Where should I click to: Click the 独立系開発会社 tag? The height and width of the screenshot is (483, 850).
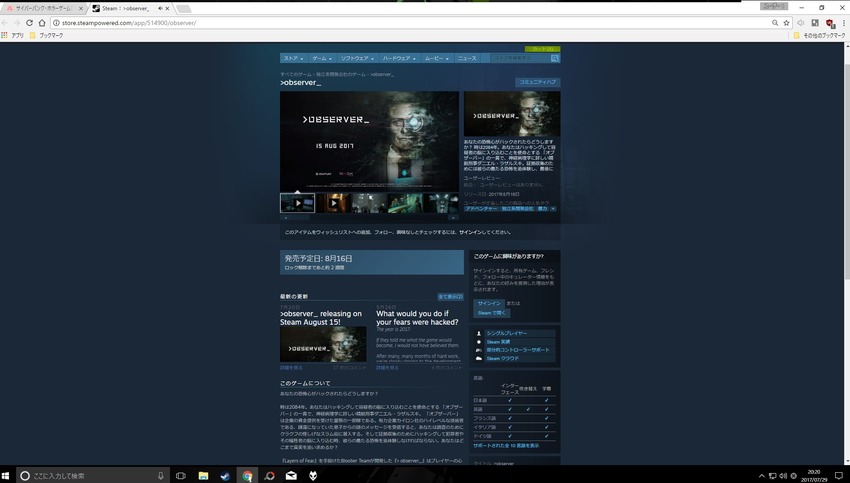click(x=517, y=209)
